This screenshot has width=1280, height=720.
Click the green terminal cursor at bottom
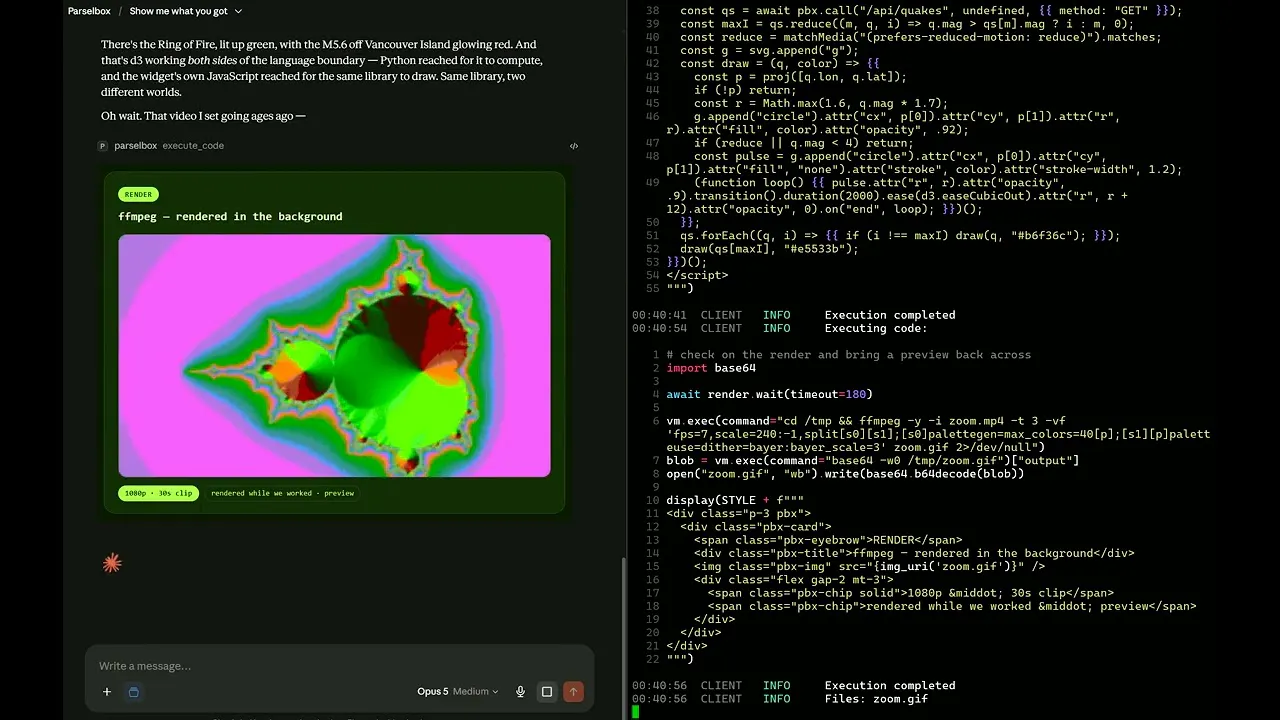tap(636, 712)
